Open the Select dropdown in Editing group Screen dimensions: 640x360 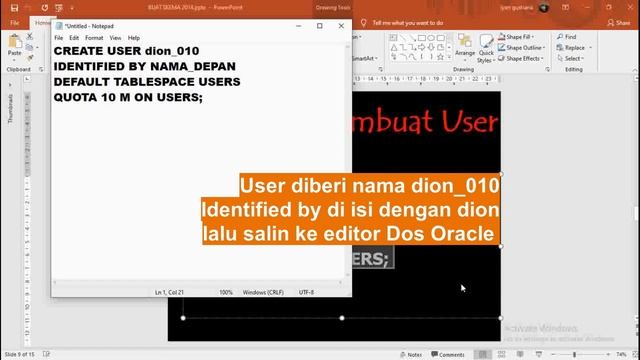(571, 58)
